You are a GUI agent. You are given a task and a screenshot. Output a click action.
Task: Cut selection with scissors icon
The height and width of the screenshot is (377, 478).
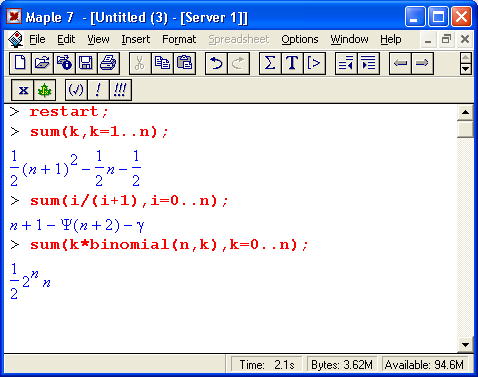140,63
